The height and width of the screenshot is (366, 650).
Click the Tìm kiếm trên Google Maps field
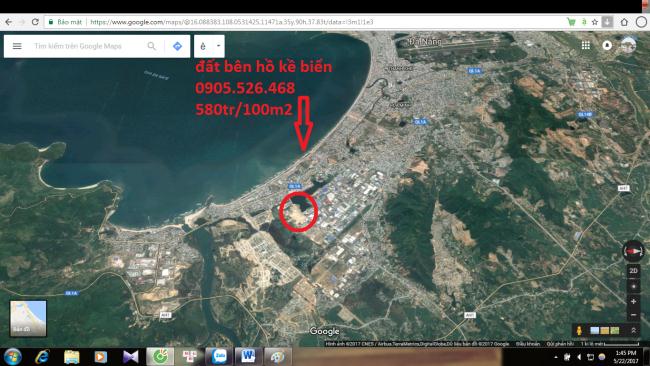[88, 46]
